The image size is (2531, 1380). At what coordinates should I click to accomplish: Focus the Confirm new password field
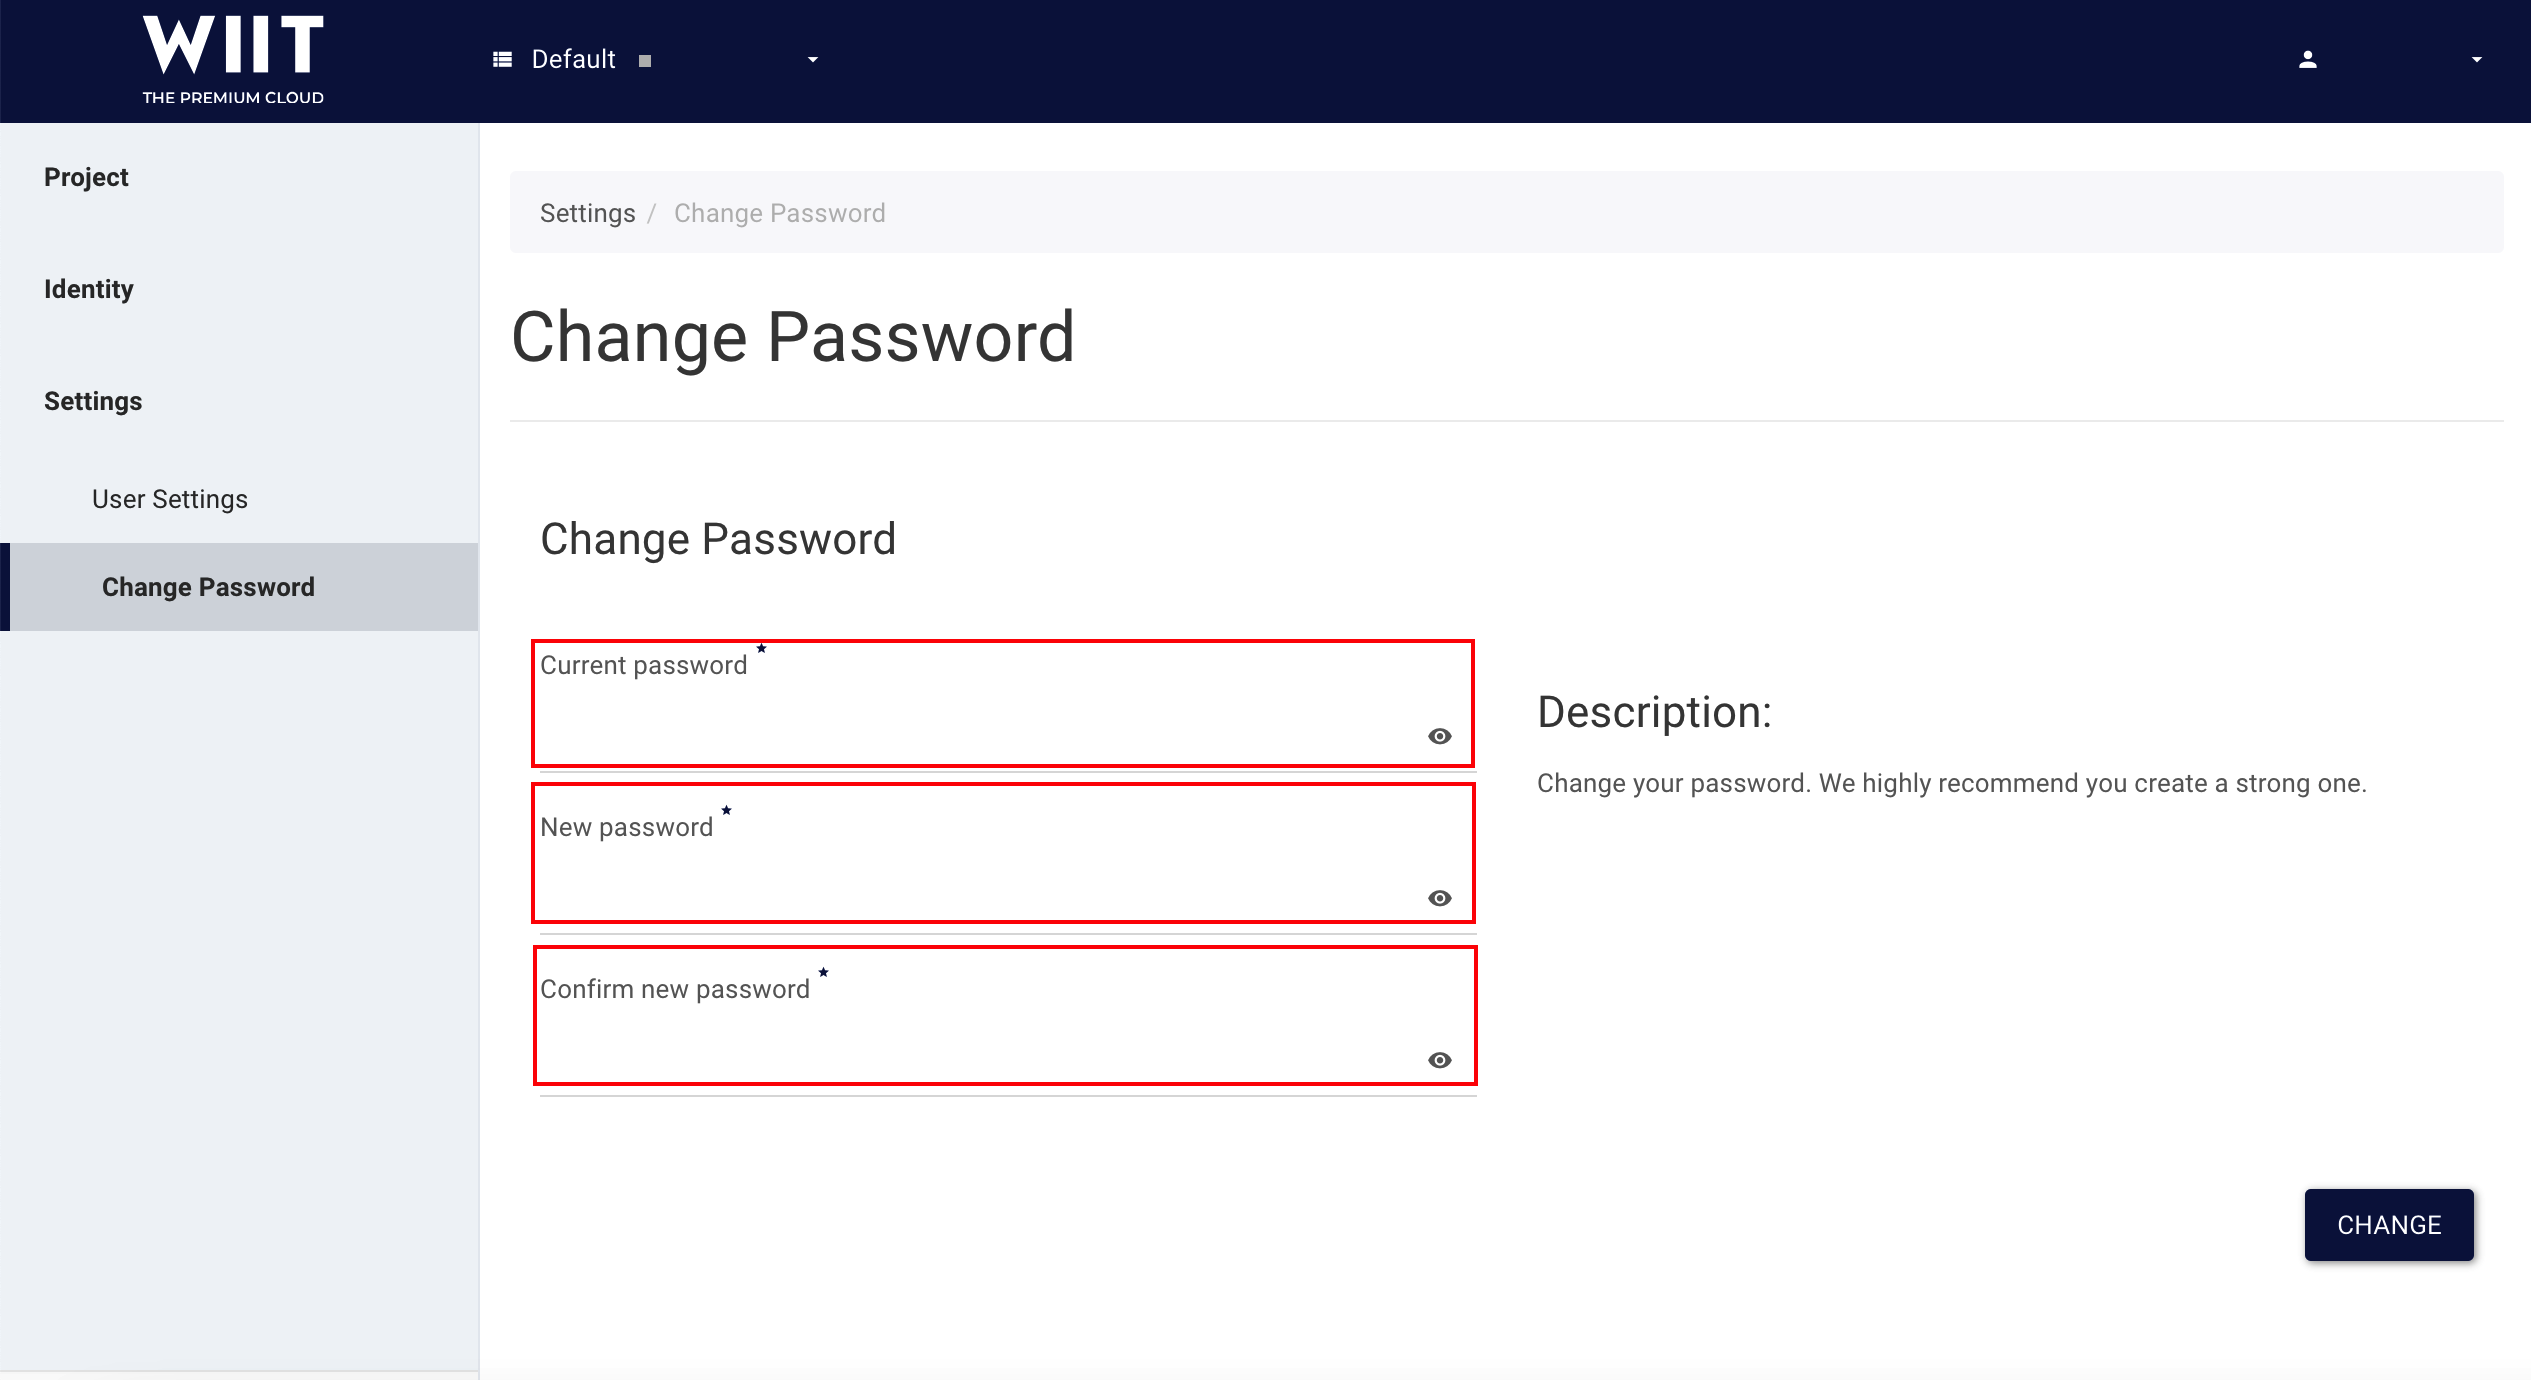click(1005, 1015)
